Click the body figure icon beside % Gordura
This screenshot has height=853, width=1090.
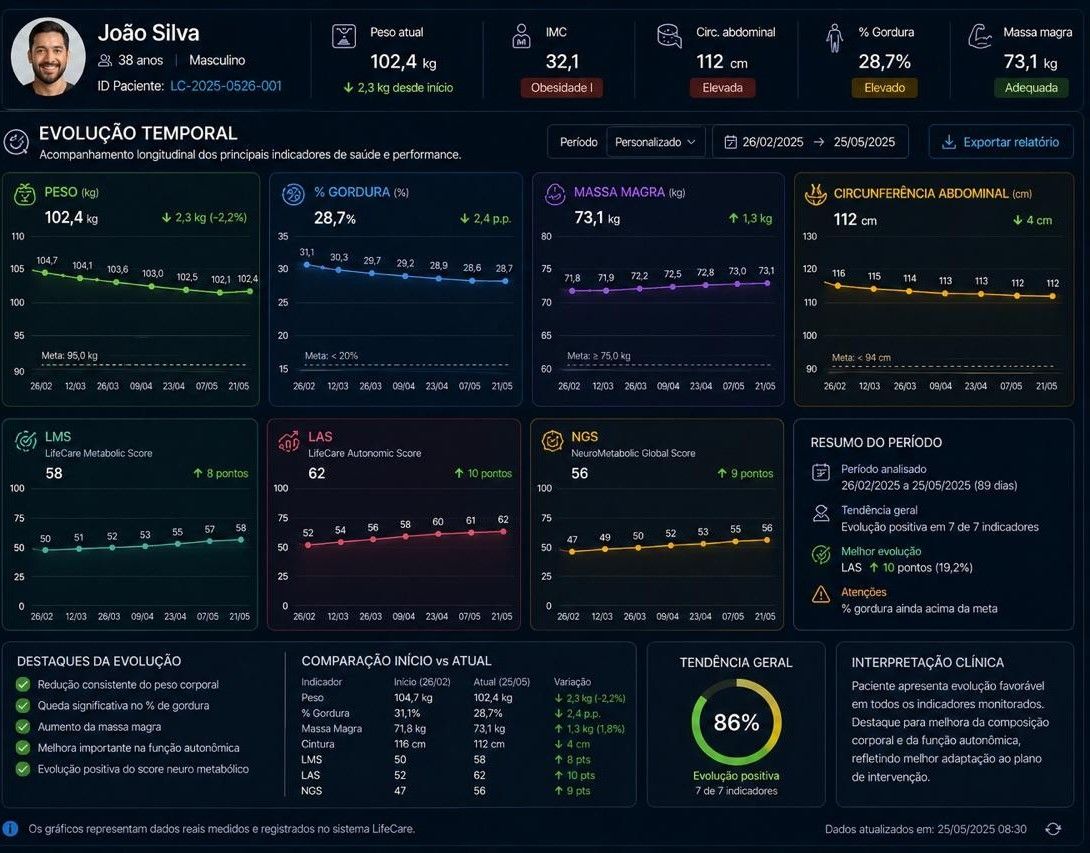click(834, 38)
